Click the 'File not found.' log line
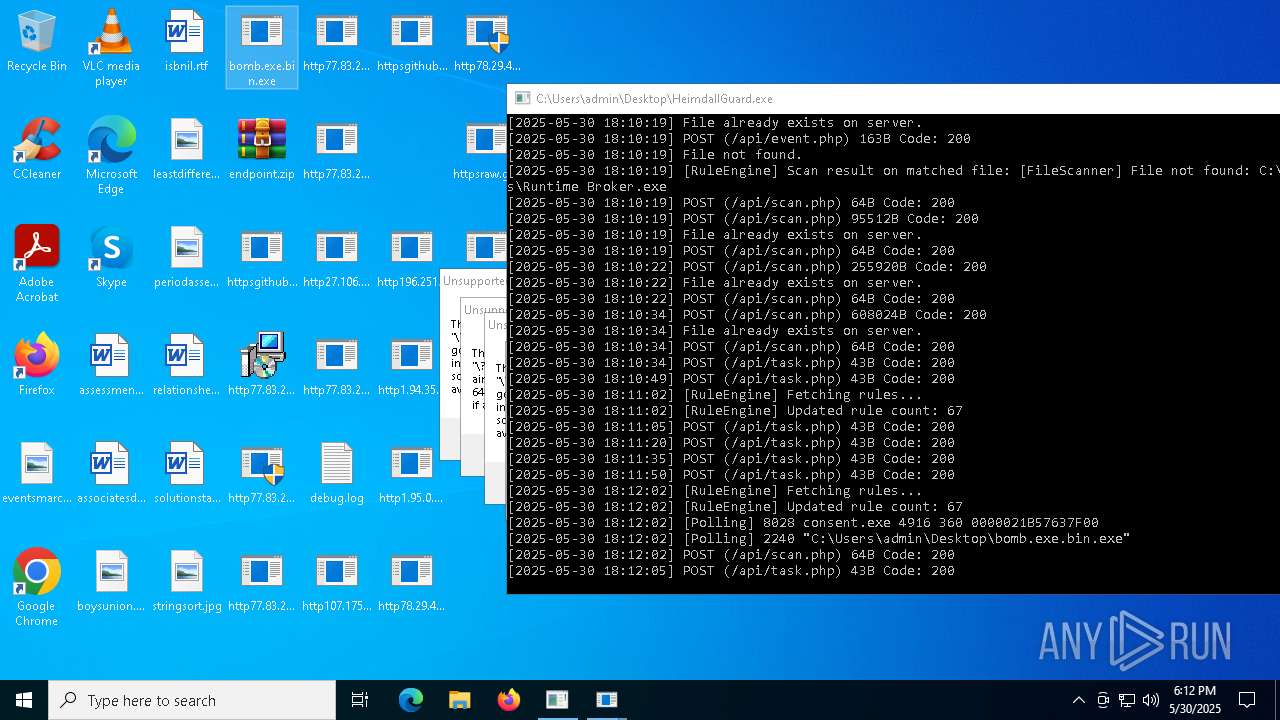 [x=655, y=155]
